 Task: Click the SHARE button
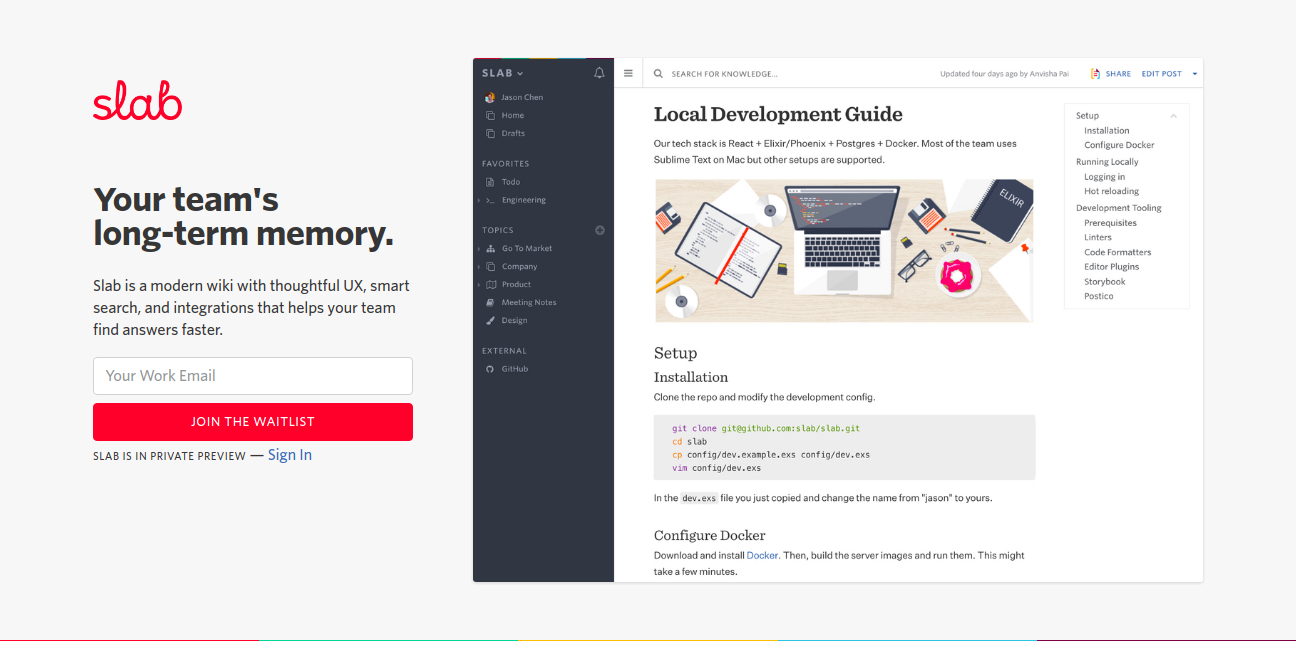tap(1118, 74)
